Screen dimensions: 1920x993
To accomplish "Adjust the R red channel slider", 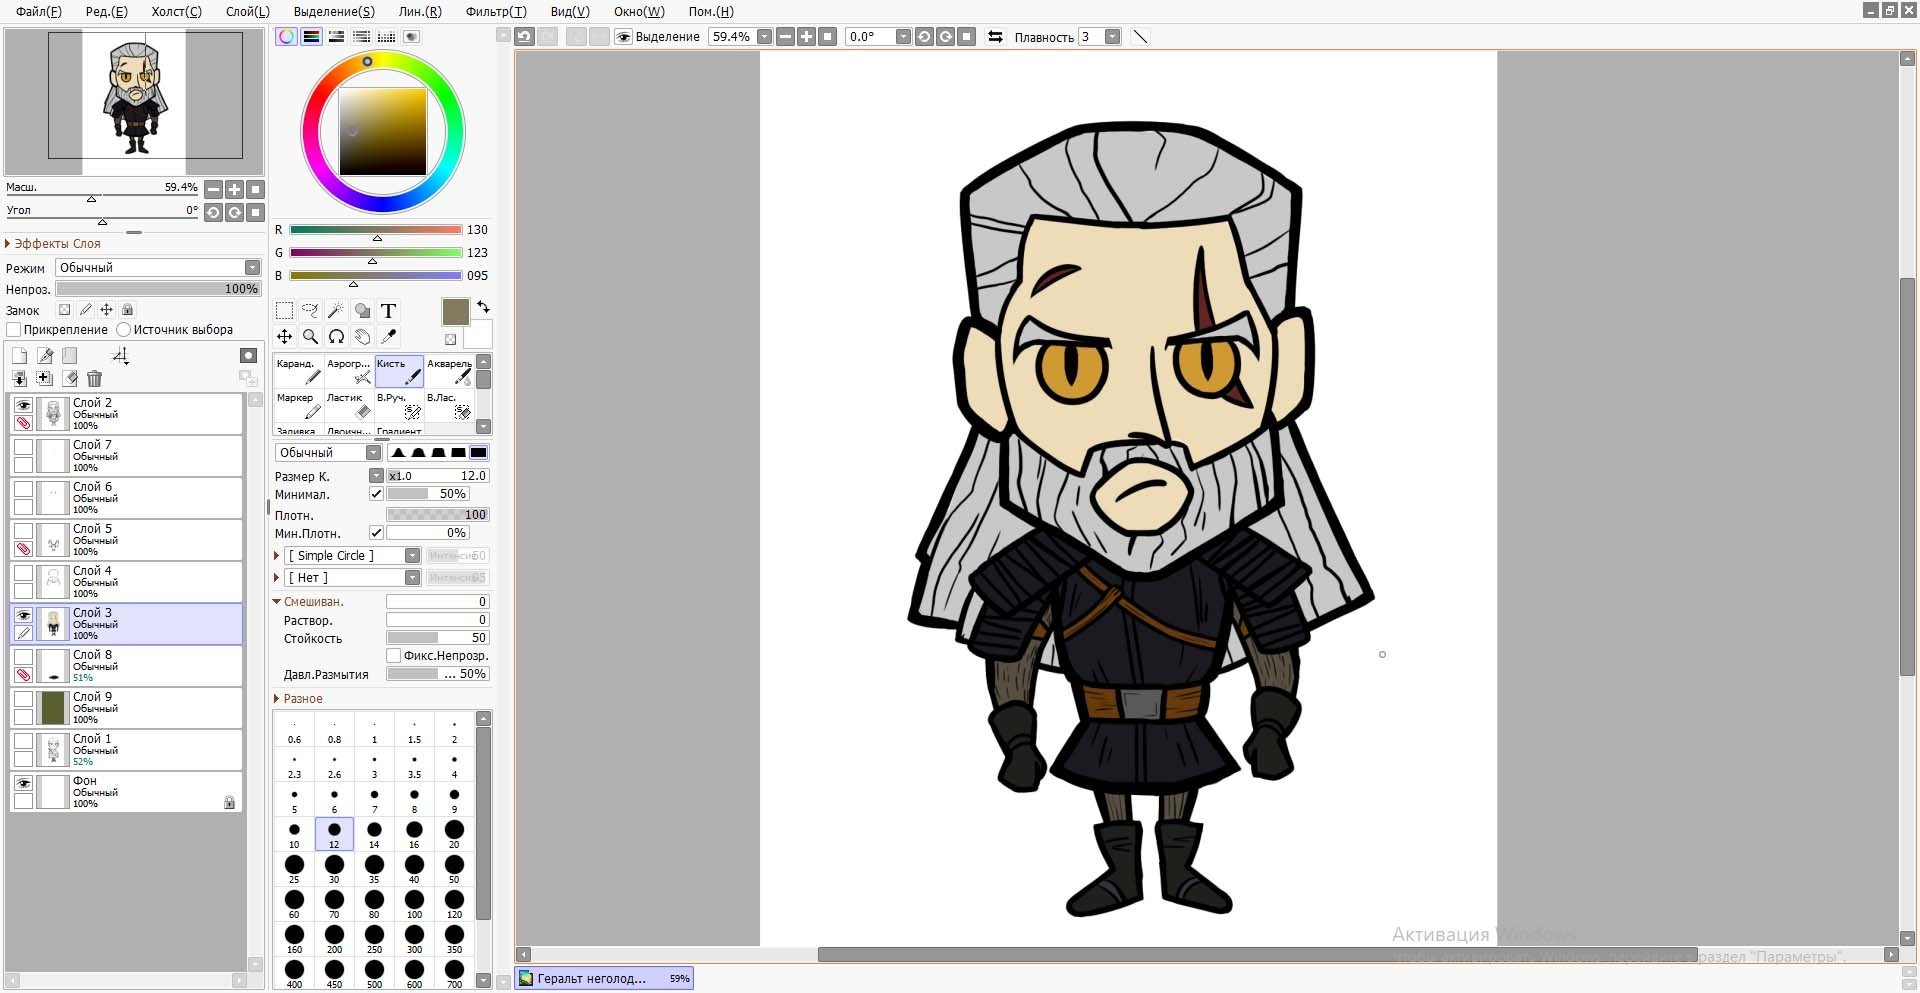I will point(375,230).
